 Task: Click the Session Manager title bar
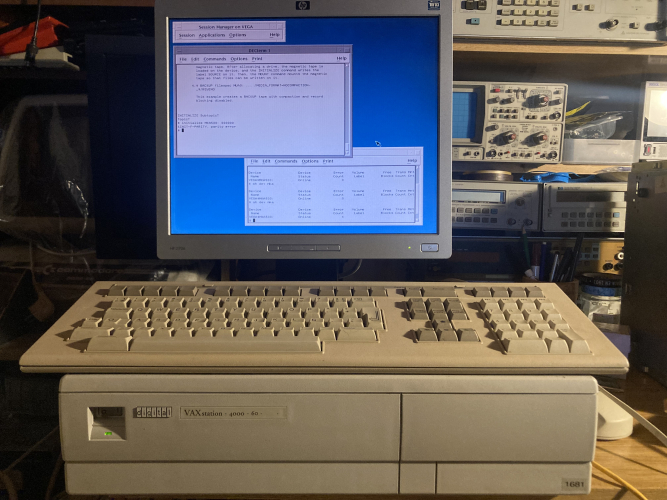(226, 27)
